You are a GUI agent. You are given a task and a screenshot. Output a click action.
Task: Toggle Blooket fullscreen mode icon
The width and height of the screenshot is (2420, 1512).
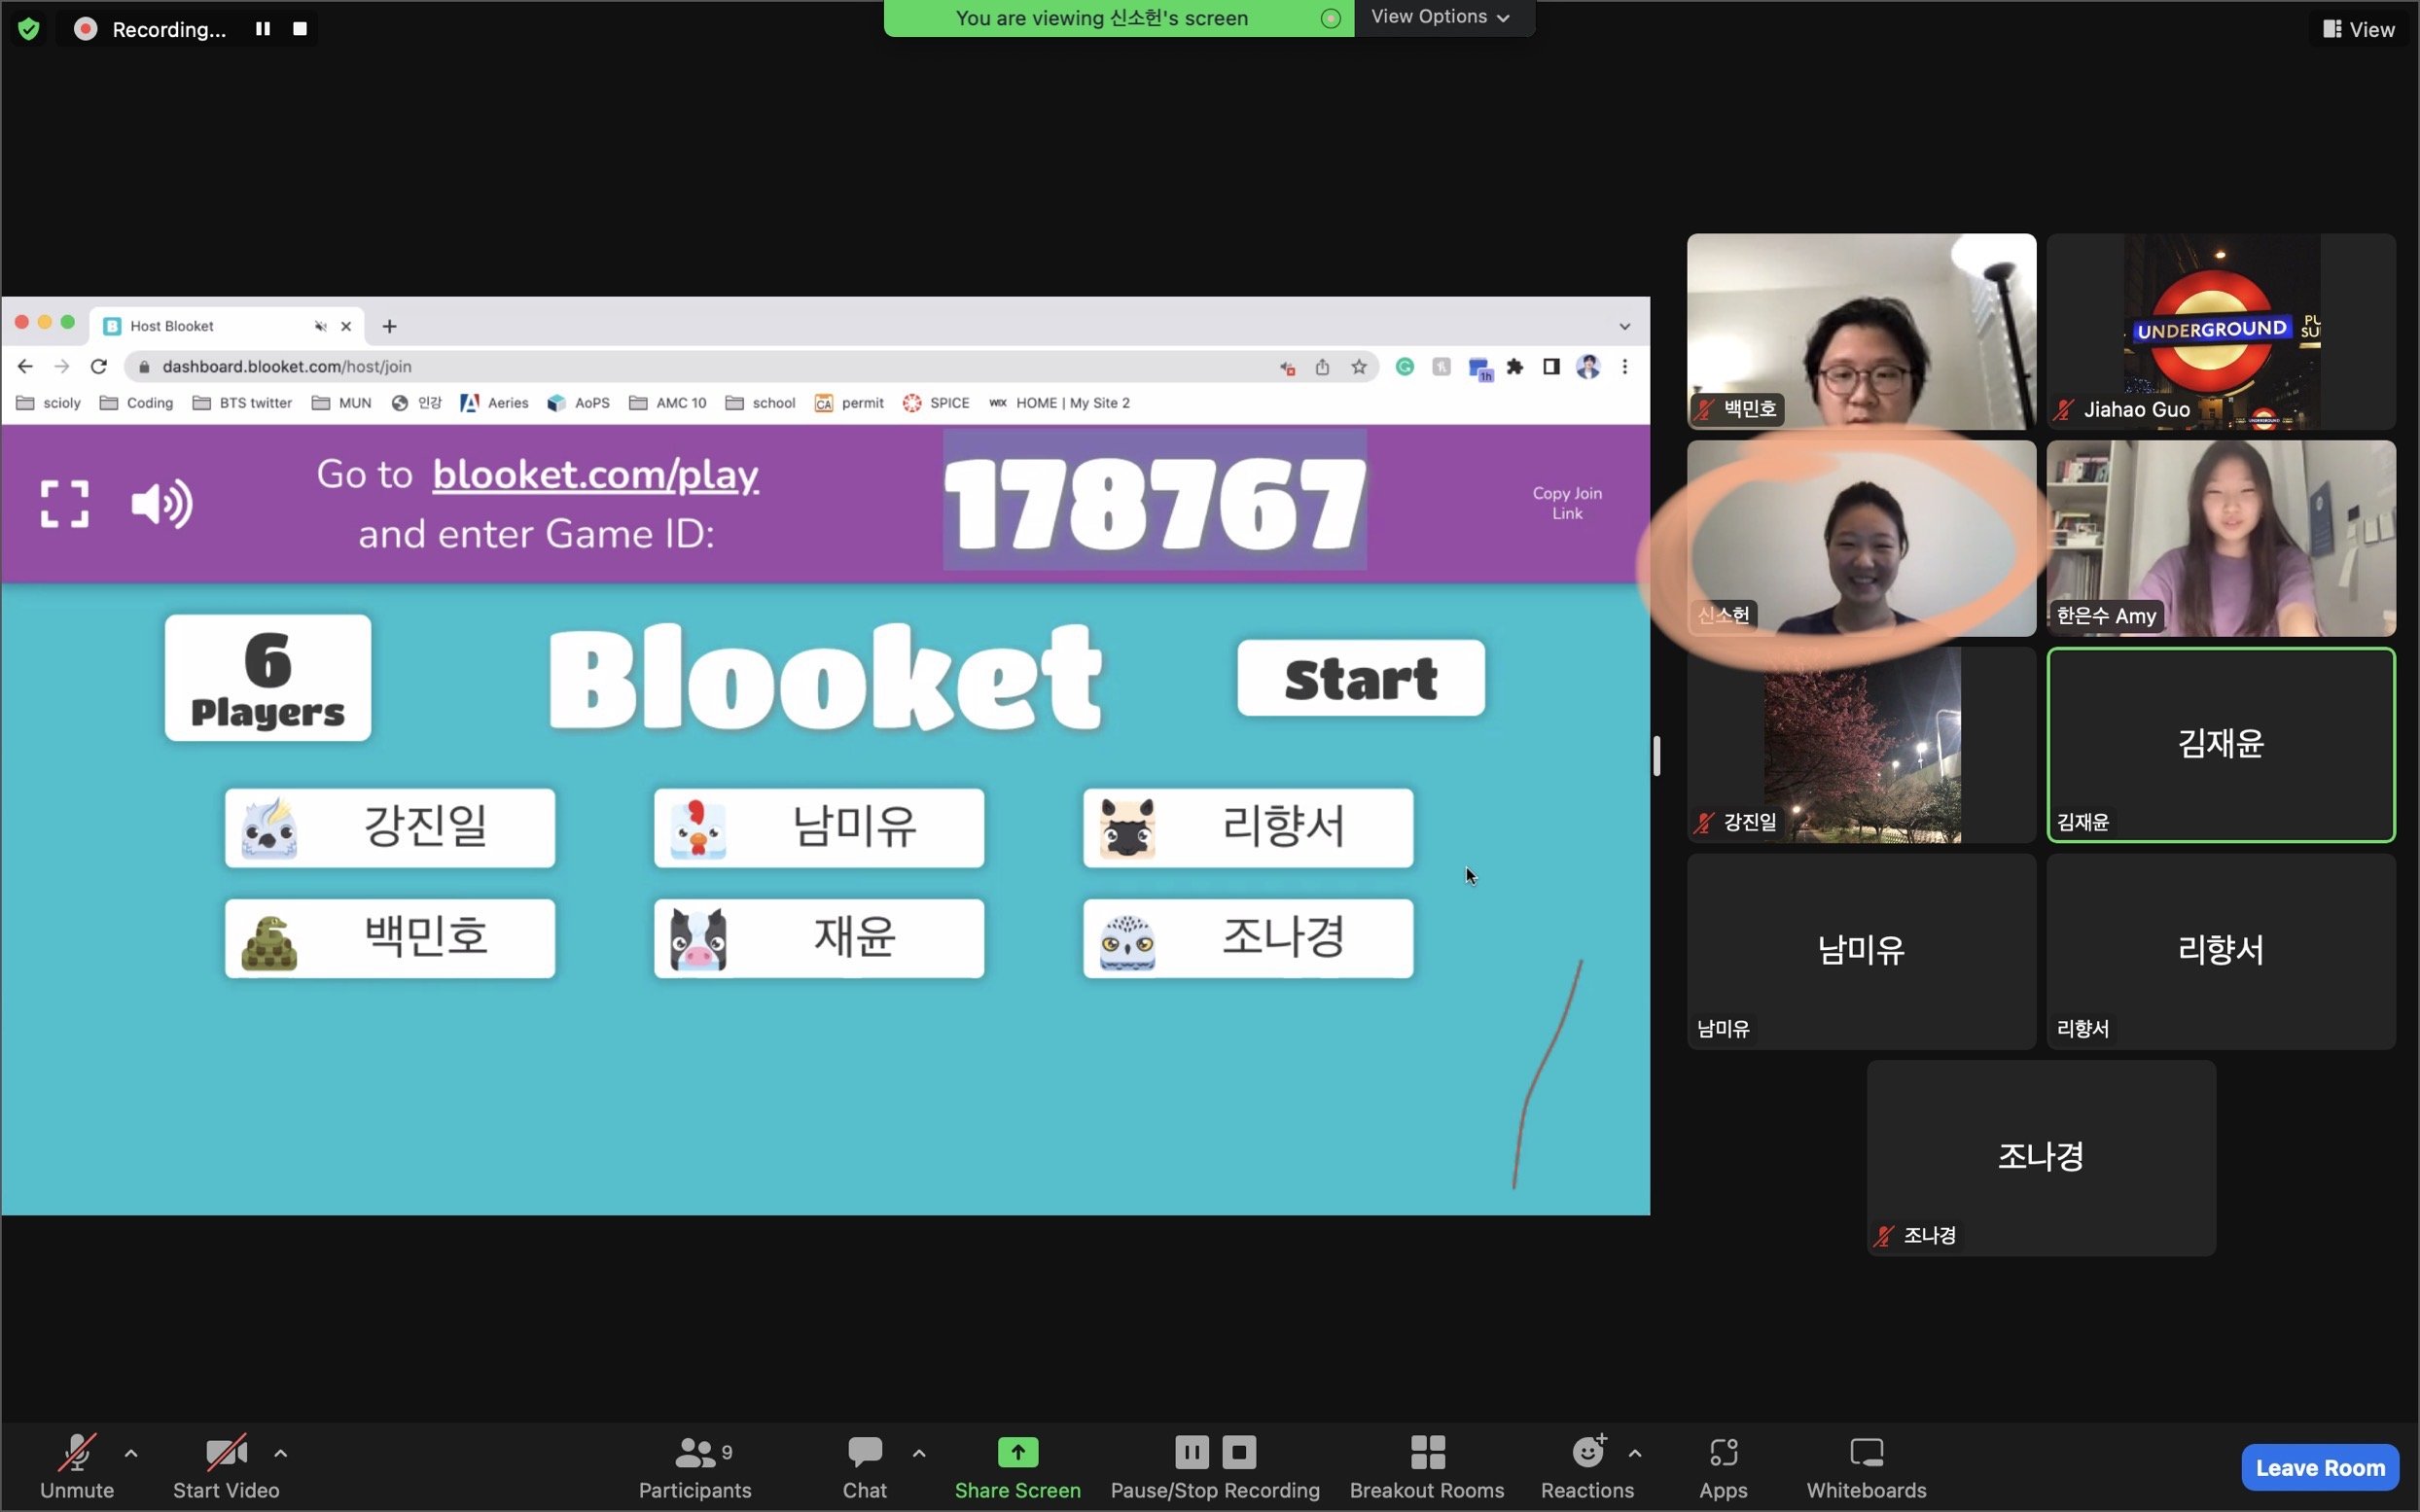[64, 503]
